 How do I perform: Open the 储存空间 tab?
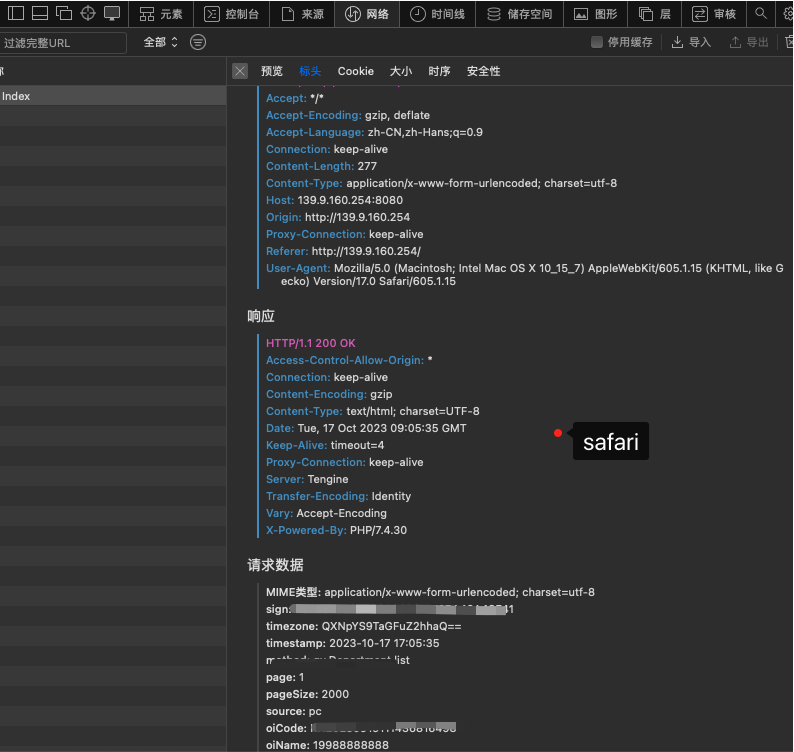pos(519,14)
